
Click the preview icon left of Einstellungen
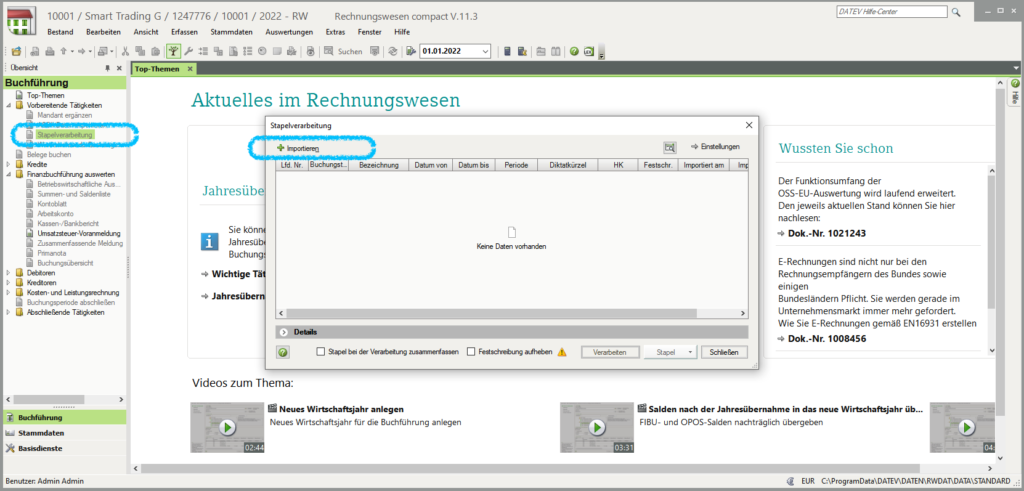point(669,148)
